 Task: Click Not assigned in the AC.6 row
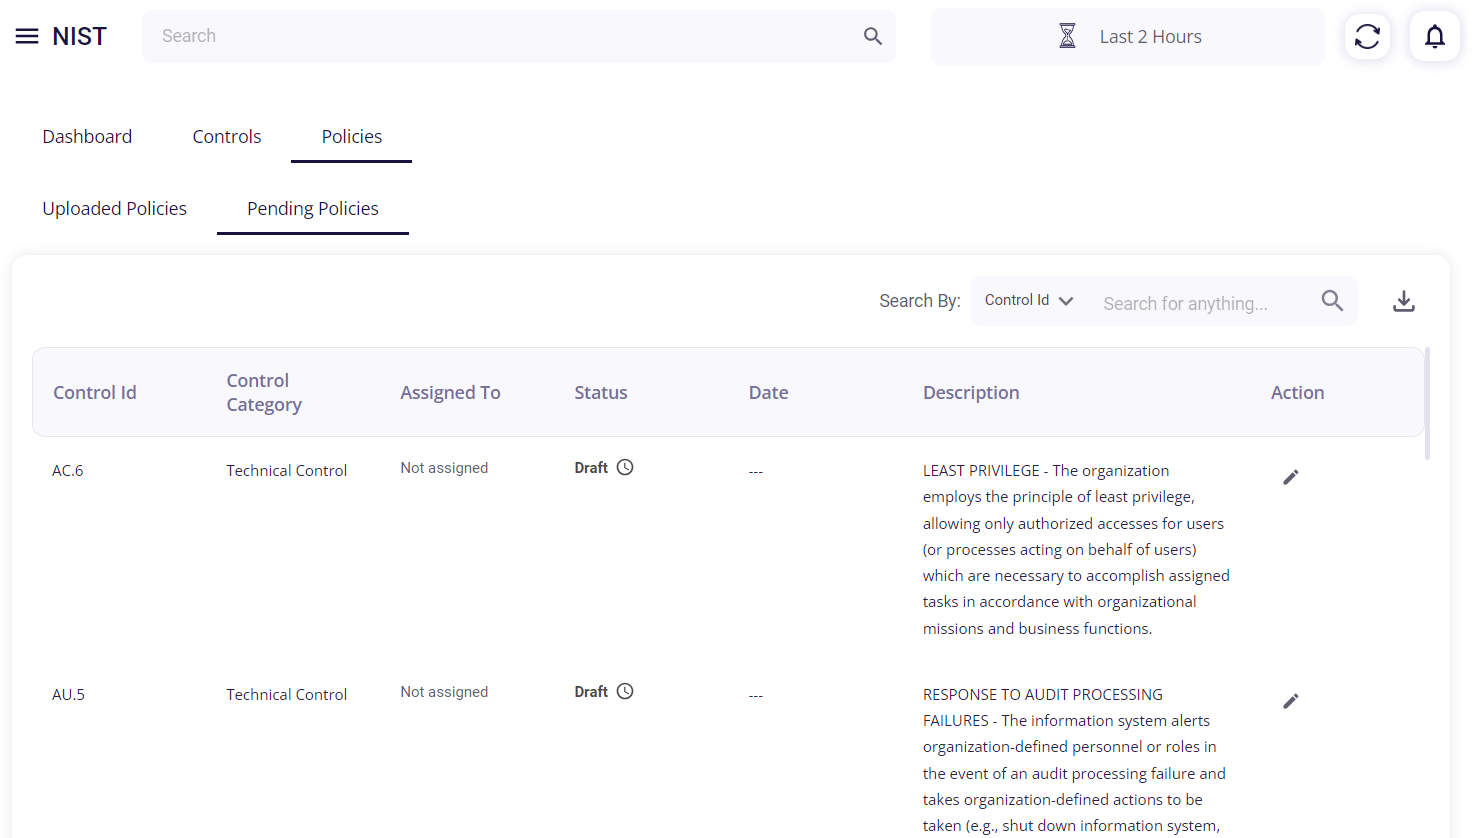pyautogui.click(x=444, y=468)
